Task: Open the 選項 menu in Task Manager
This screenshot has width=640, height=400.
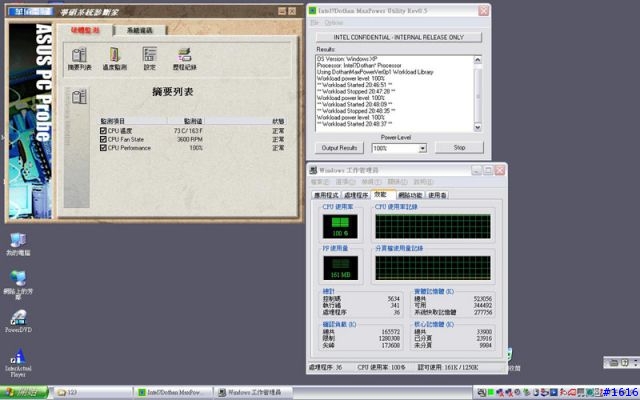Action: point(345,182)
